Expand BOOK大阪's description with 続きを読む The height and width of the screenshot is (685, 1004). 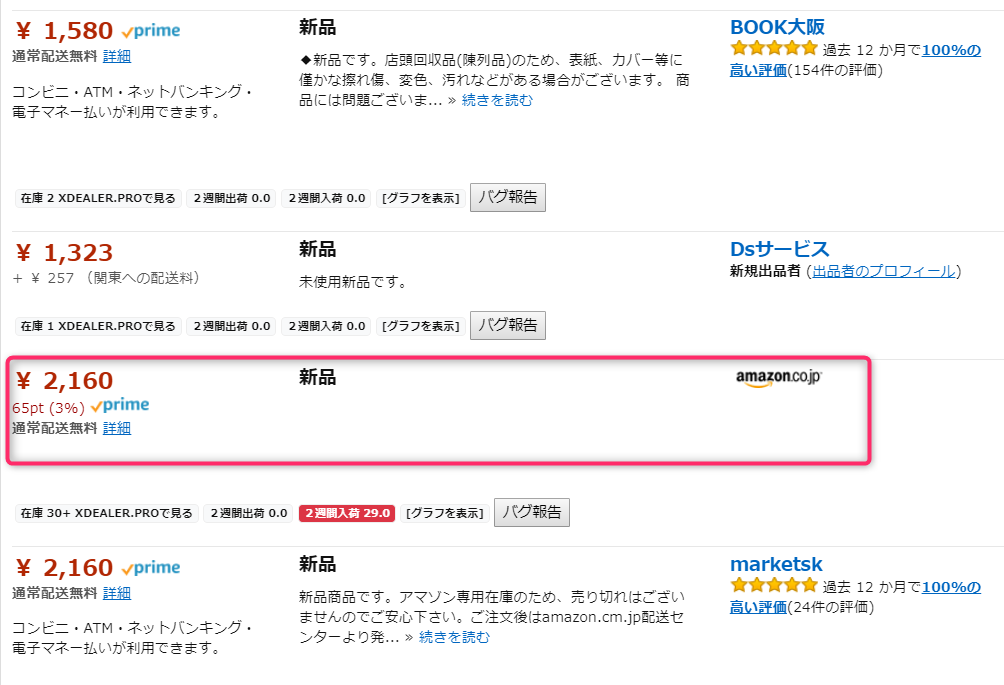[497, 100]
